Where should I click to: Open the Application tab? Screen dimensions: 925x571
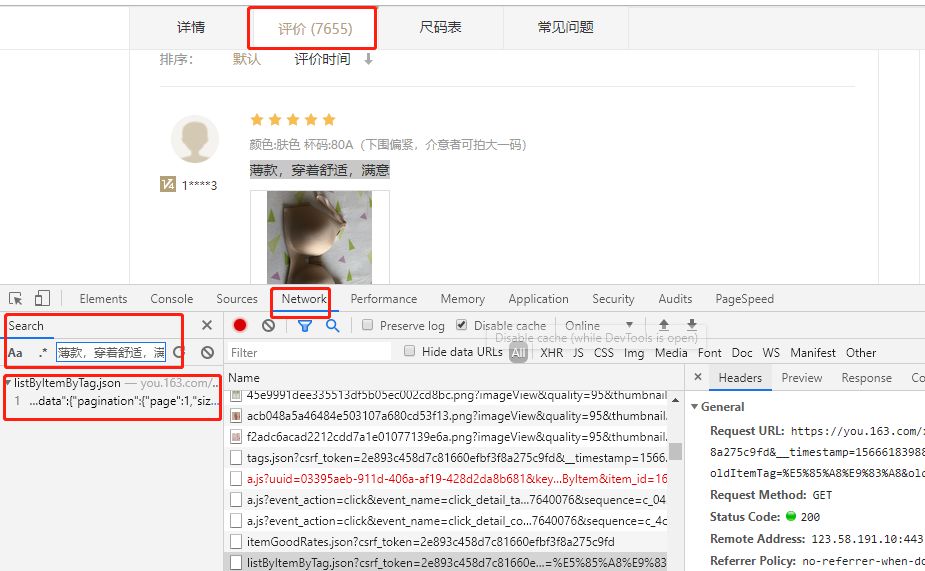tap(539, 299)
